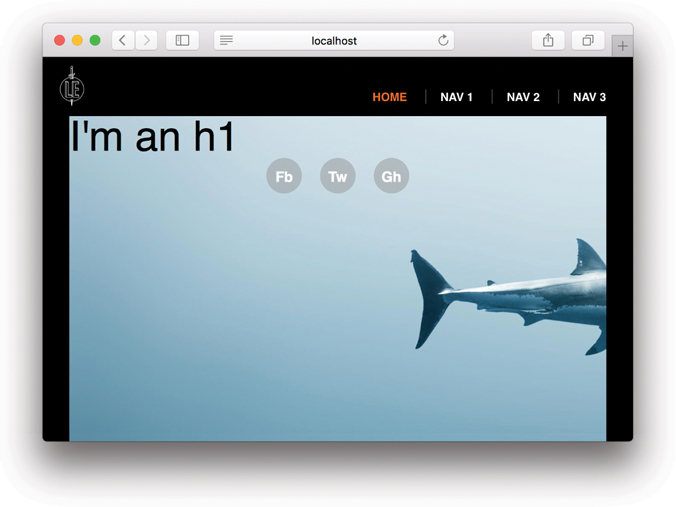
Task: Visit the Gh social circle button
Action: 391,176
